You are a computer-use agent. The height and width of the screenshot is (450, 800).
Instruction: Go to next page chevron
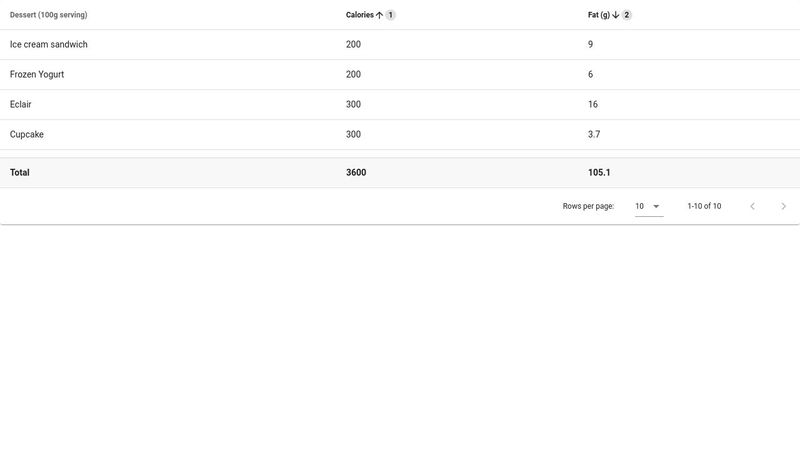pos(783,206)
